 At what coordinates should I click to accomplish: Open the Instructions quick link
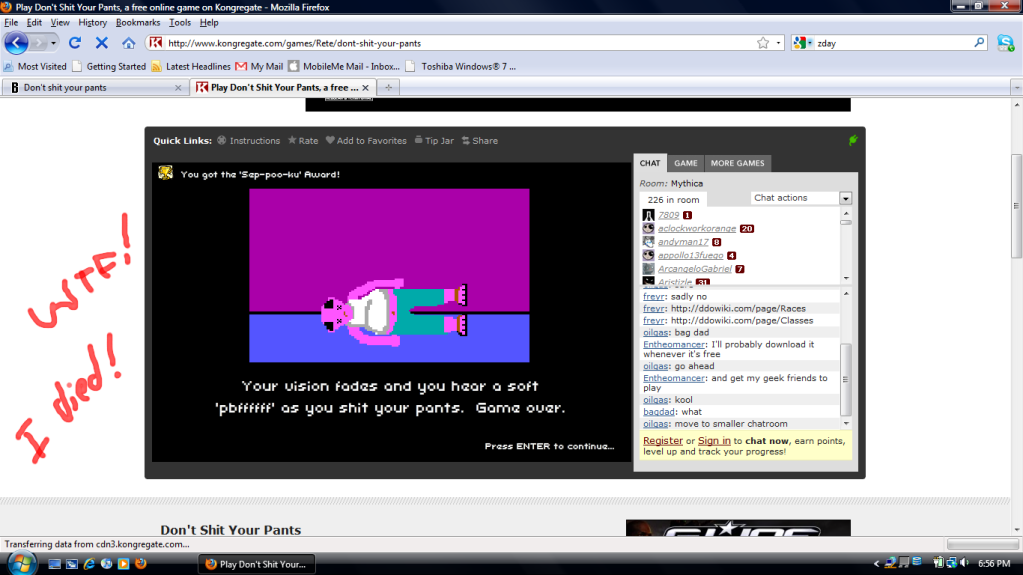tap(249, 140)
